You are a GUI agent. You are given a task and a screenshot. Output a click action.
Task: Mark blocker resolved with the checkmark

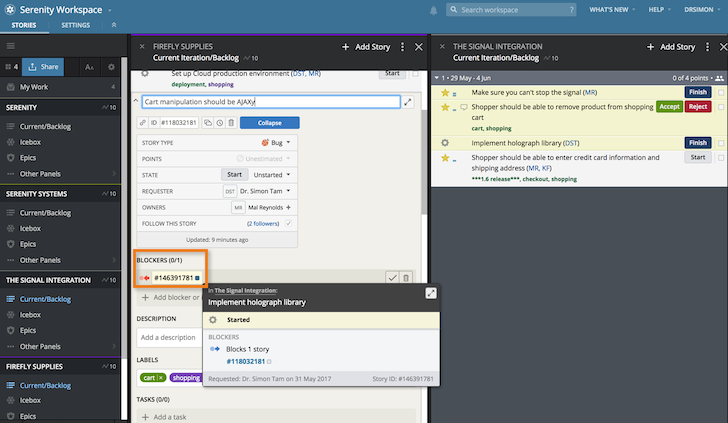392,277
